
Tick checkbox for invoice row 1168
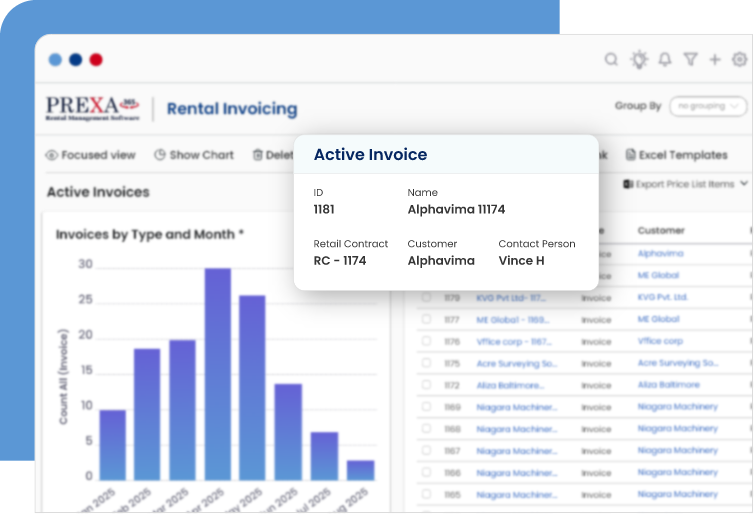point(426,428)
